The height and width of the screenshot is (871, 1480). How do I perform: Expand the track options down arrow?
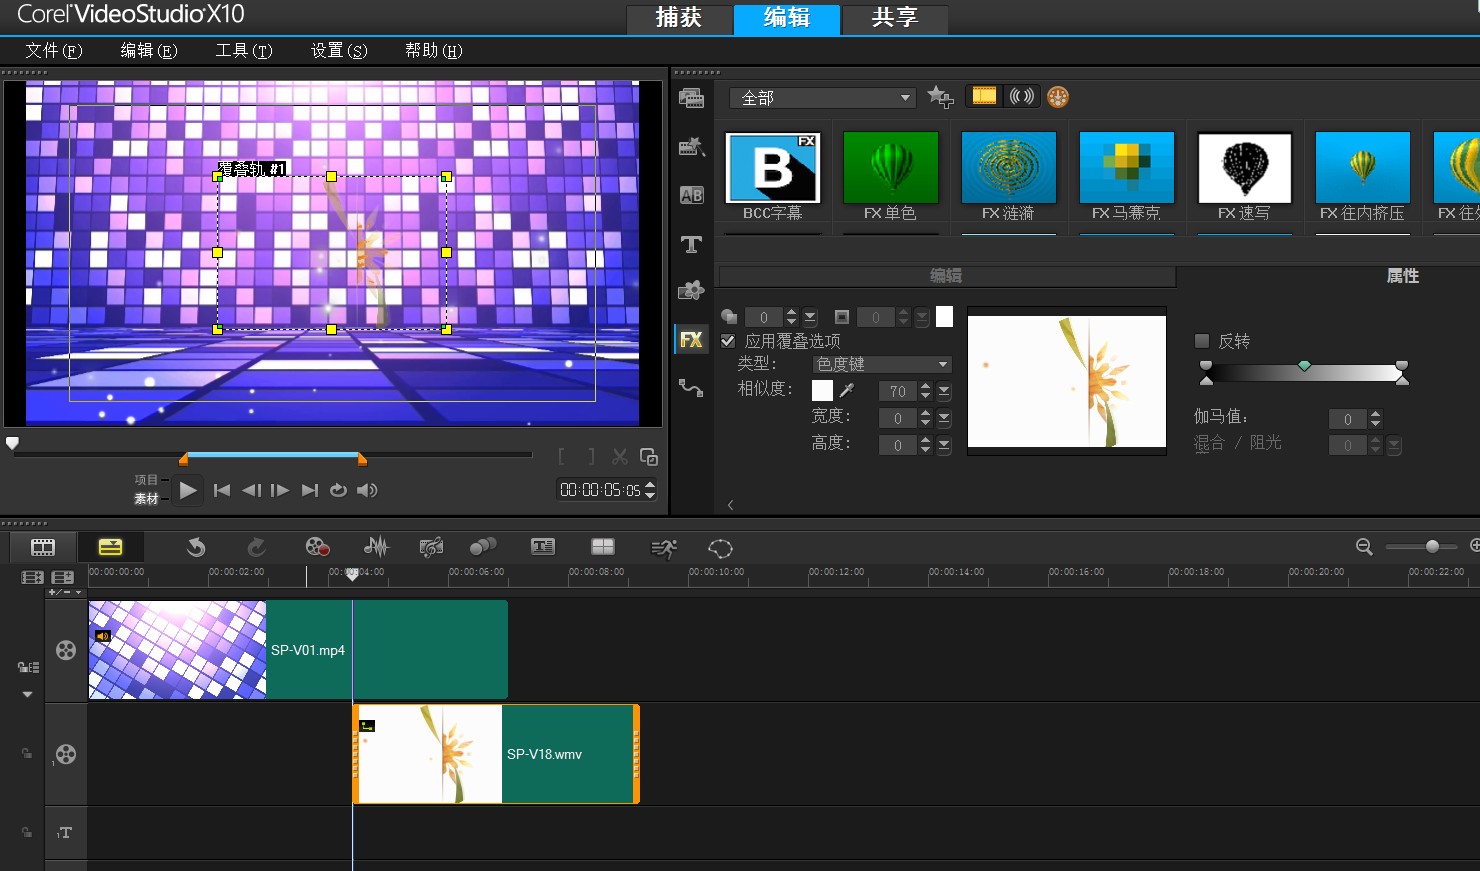coord(27,694)
